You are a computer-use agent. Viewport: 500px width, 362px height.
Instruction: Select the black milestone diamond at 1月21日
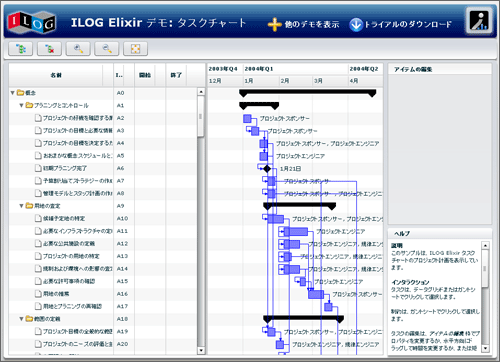point(267,169)
